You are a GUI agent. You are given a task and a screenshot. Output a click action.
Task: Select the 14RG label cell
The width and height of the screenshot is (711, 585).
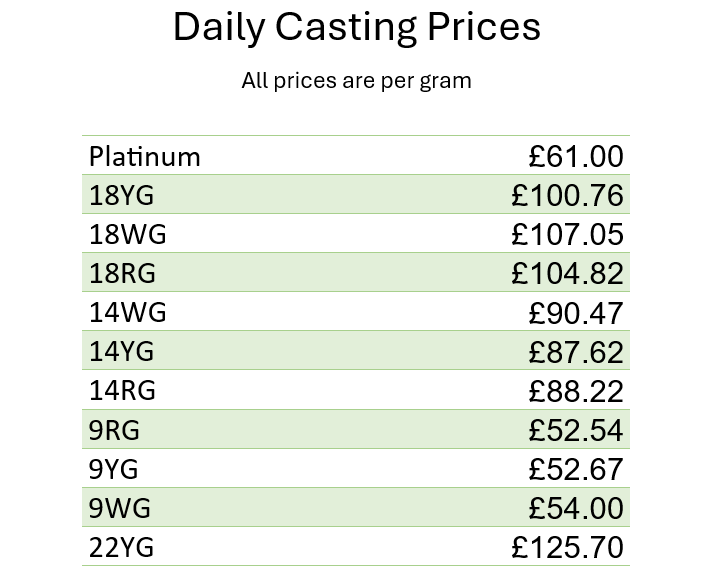coord(122,391)
